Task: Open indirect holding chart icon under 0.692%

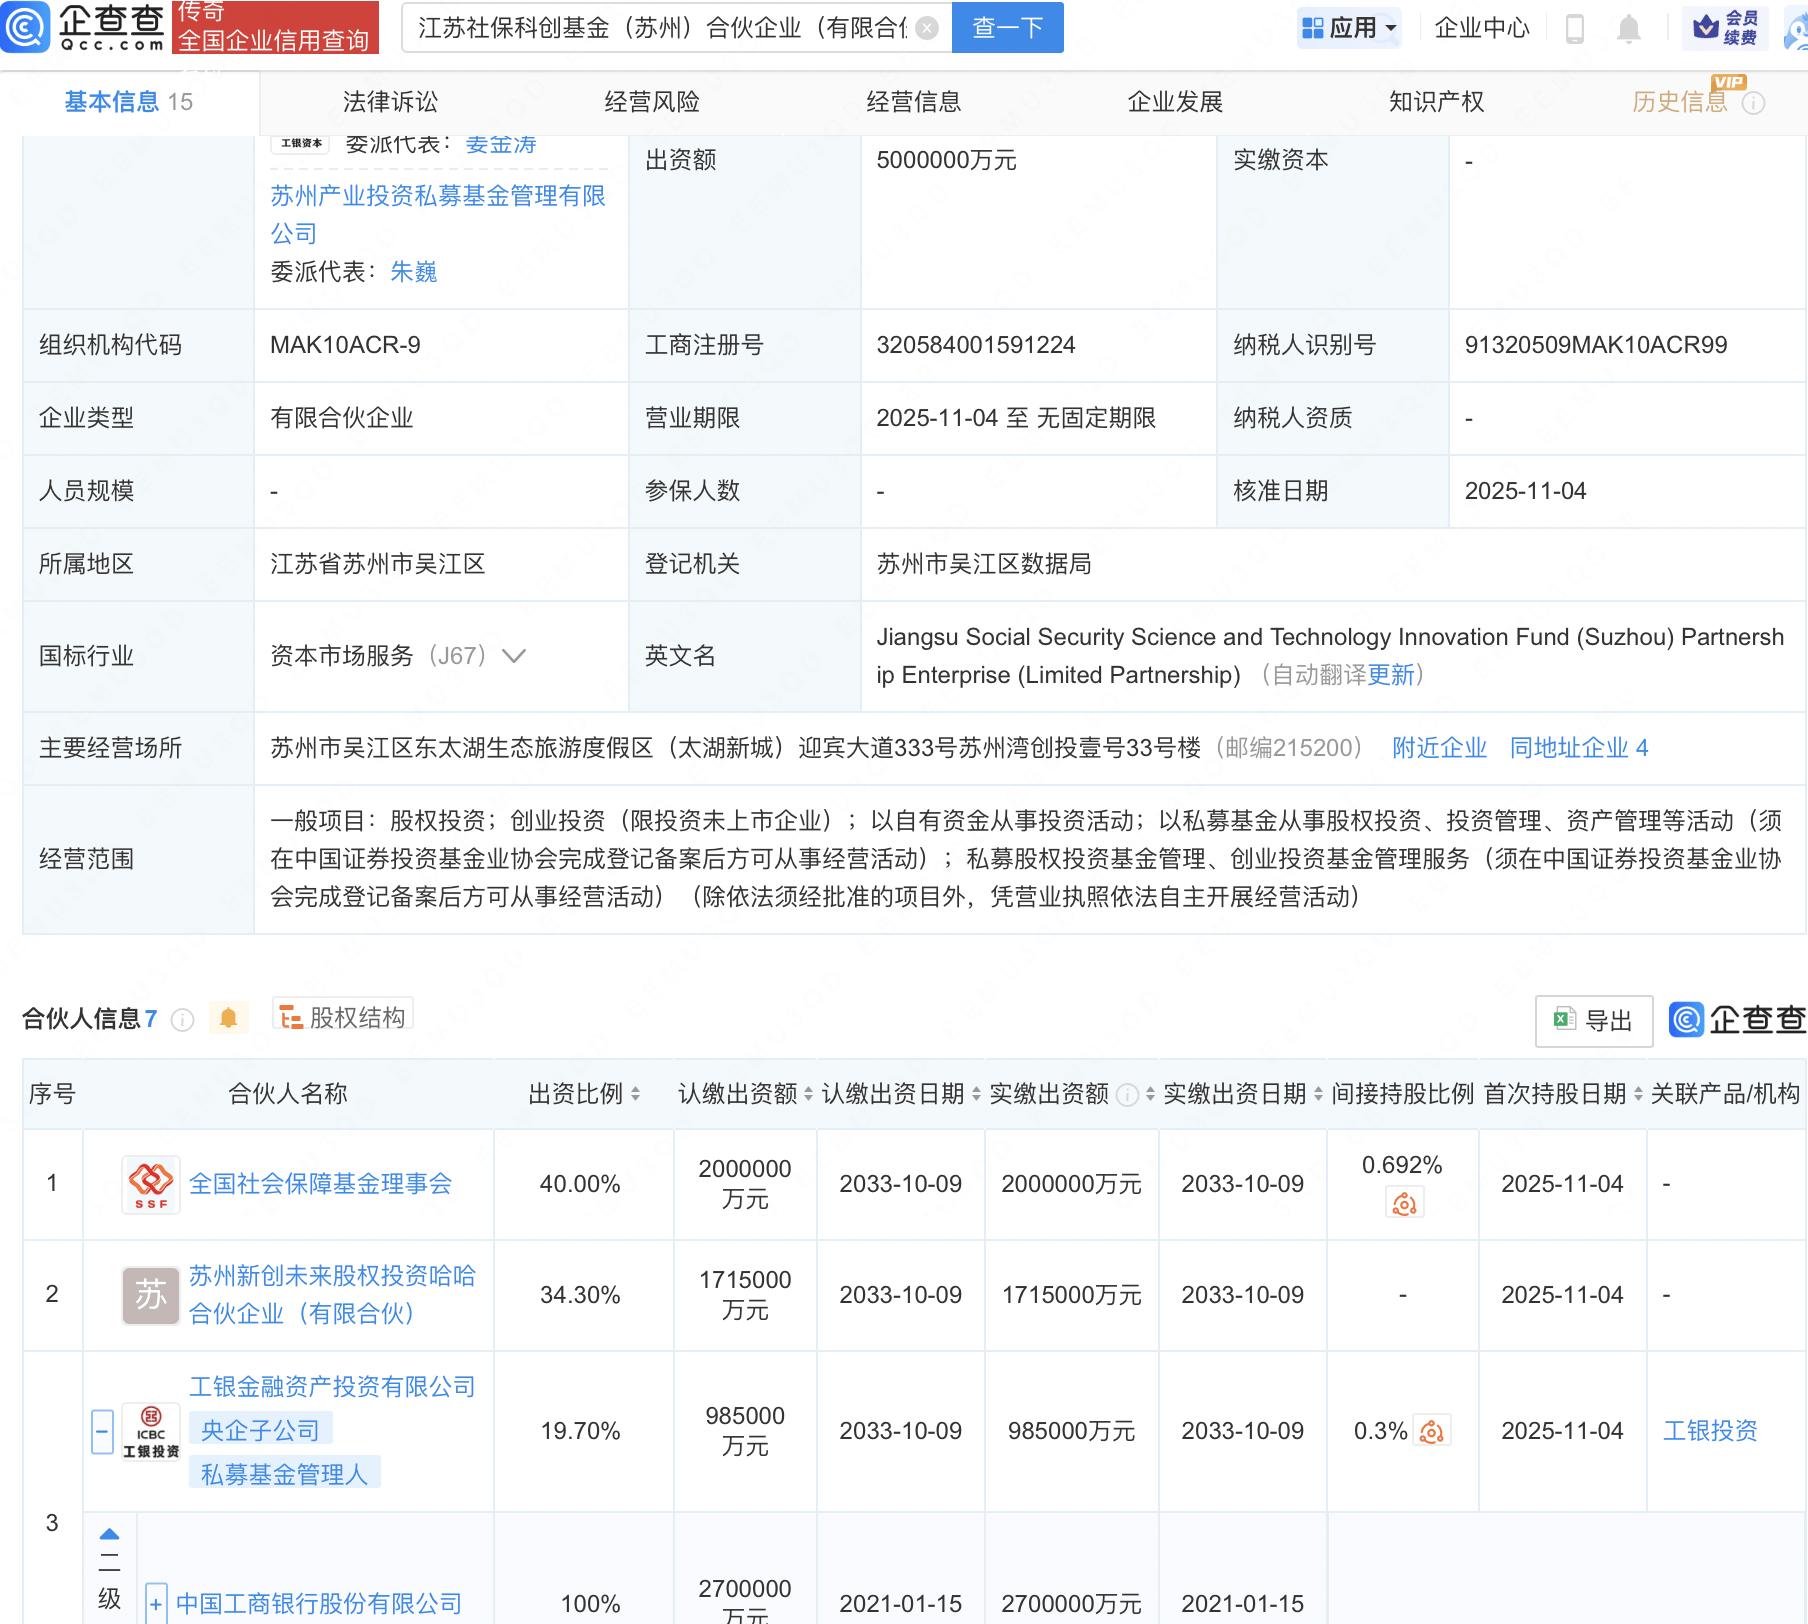Action: pos(1404,1204)
